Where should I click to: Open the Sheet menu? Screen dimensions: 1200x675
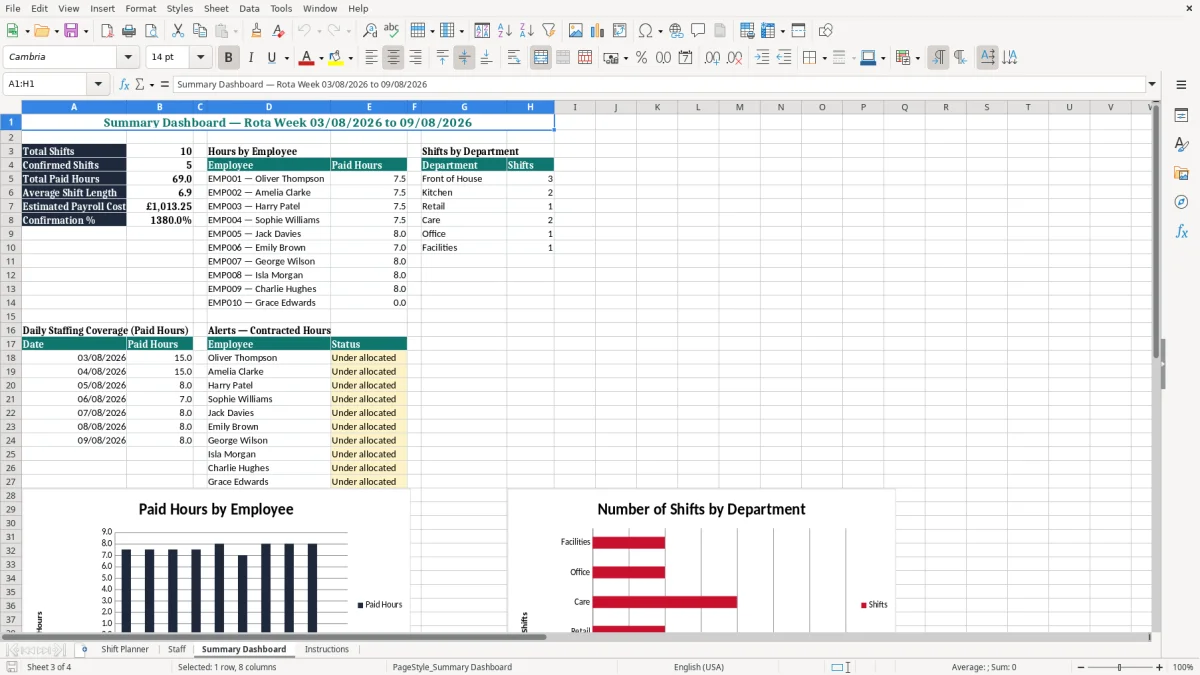(x=216, y=8)
